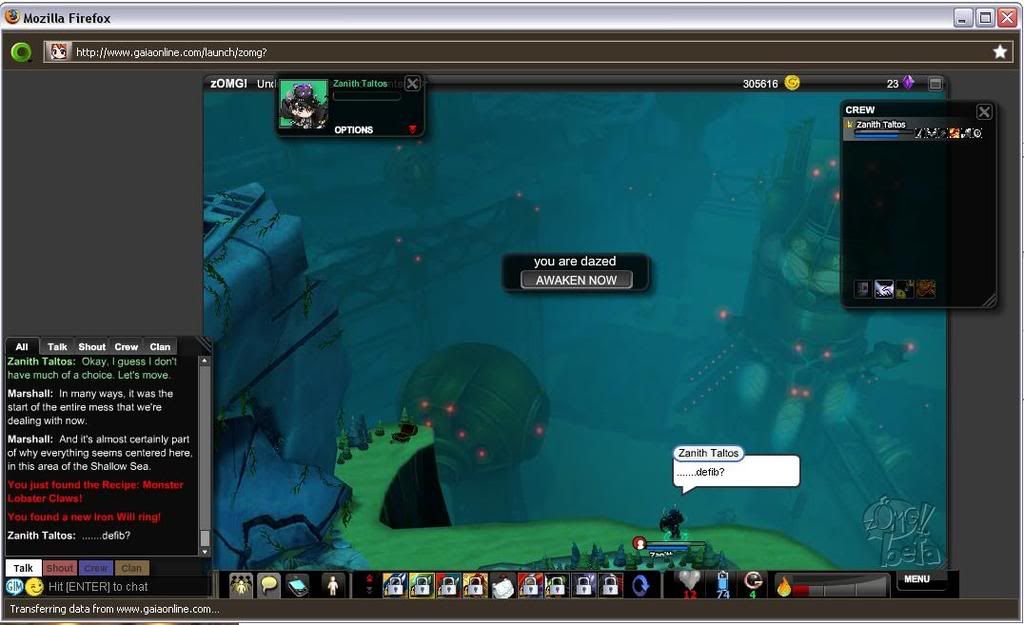Click the Gaia site favicon
Viewport: 1024px width, 625px height.
pyautogui.click(x=59, y=52)
